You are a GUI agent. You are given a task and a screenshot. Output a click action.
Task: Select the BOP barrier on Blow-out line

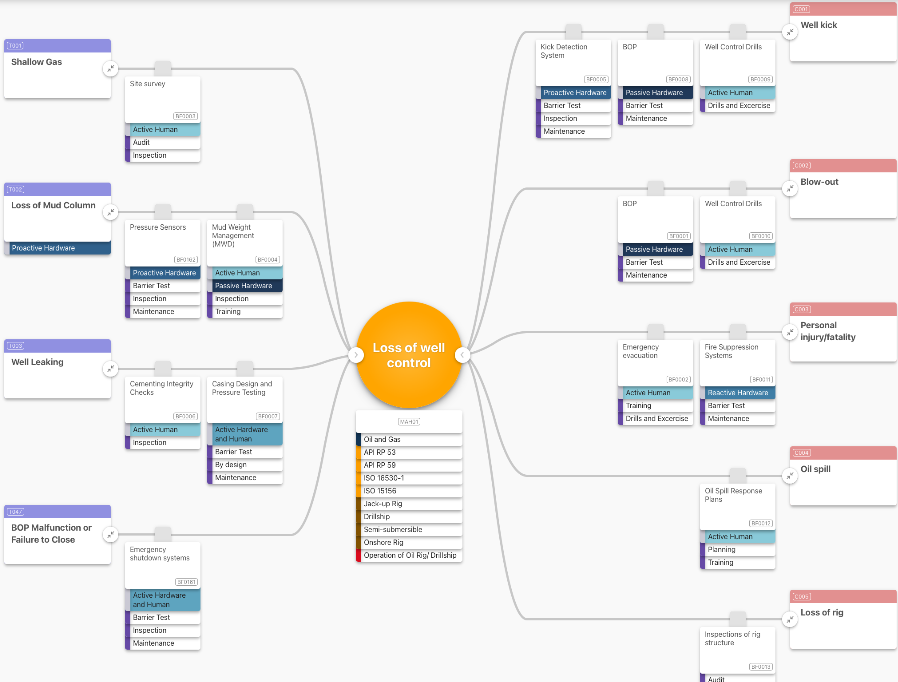(x=655, y=219)
